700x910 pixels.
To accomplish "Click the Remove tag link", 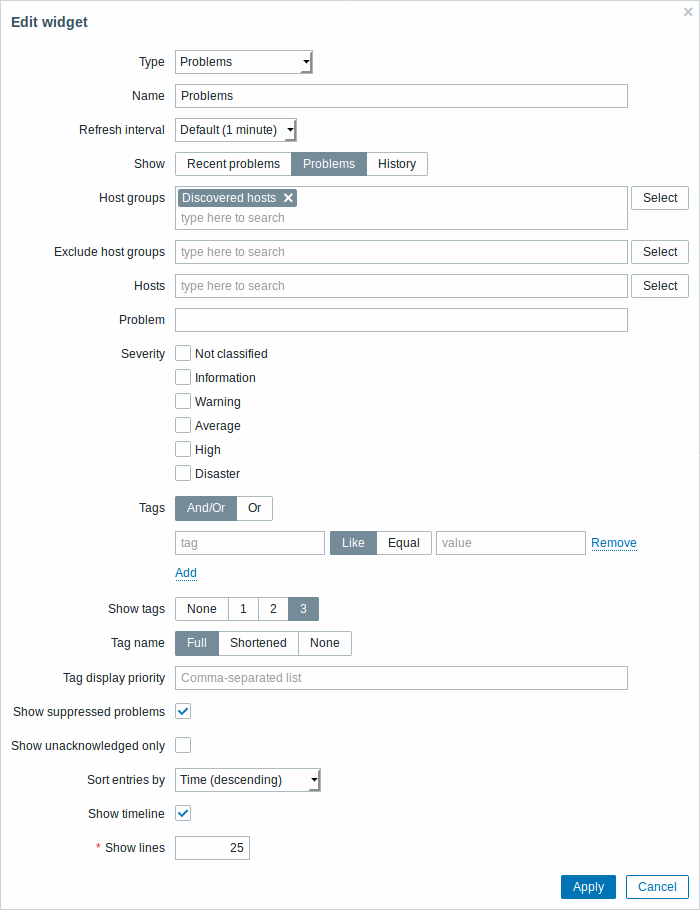I will point(614,543).
